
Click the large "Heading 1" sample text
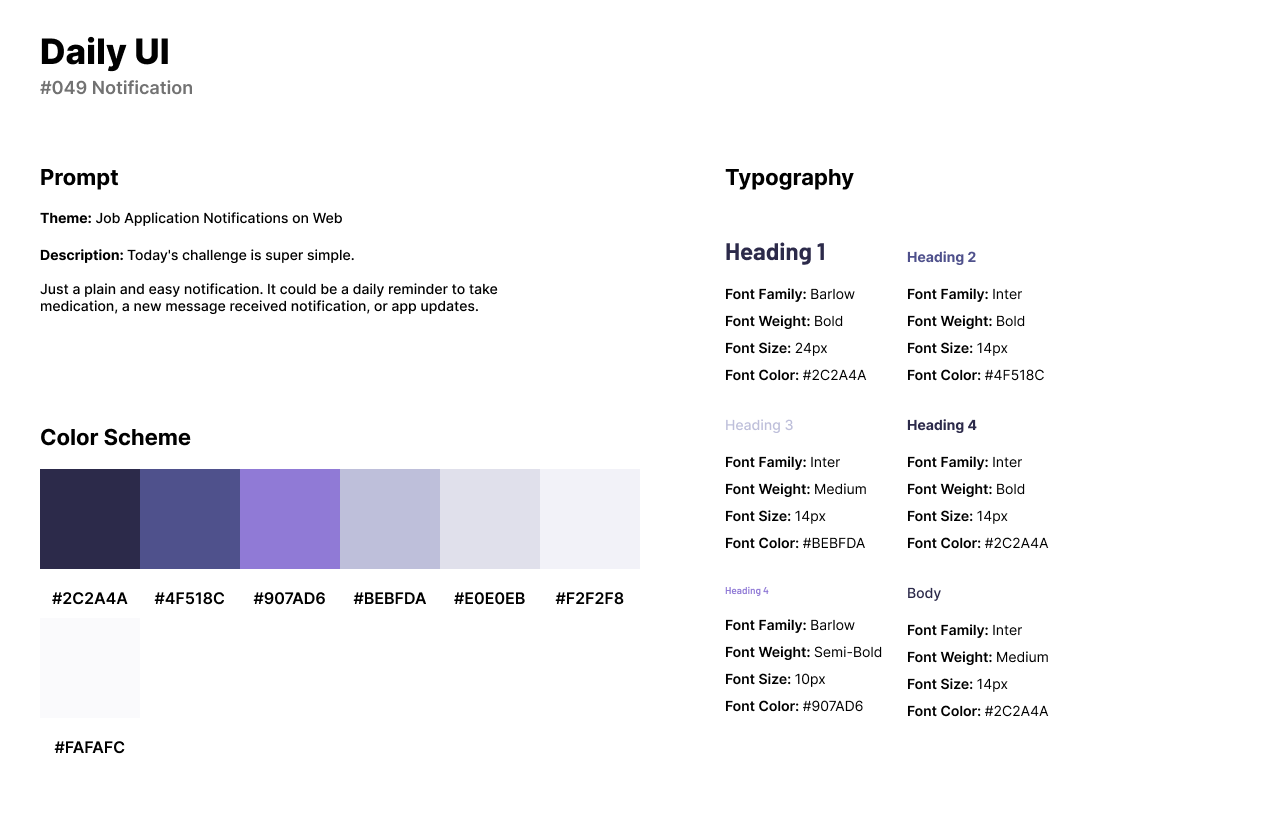pos(775,252)
